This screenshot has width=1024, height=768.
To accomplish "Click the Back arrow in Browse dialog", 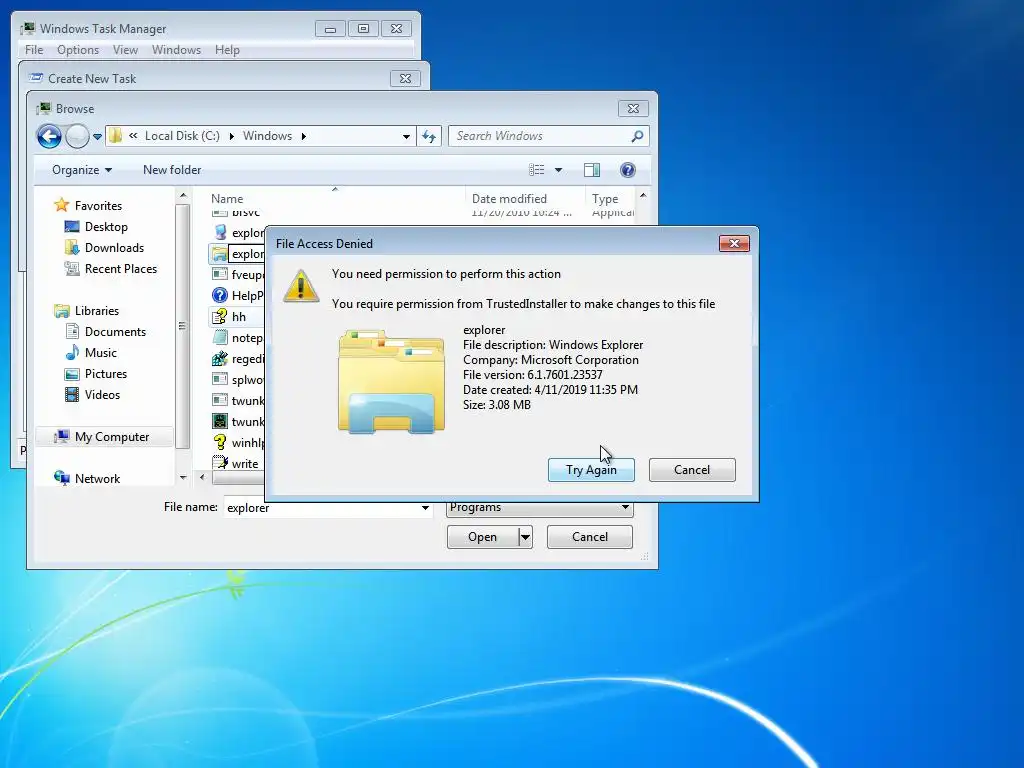I will [50, 136].
